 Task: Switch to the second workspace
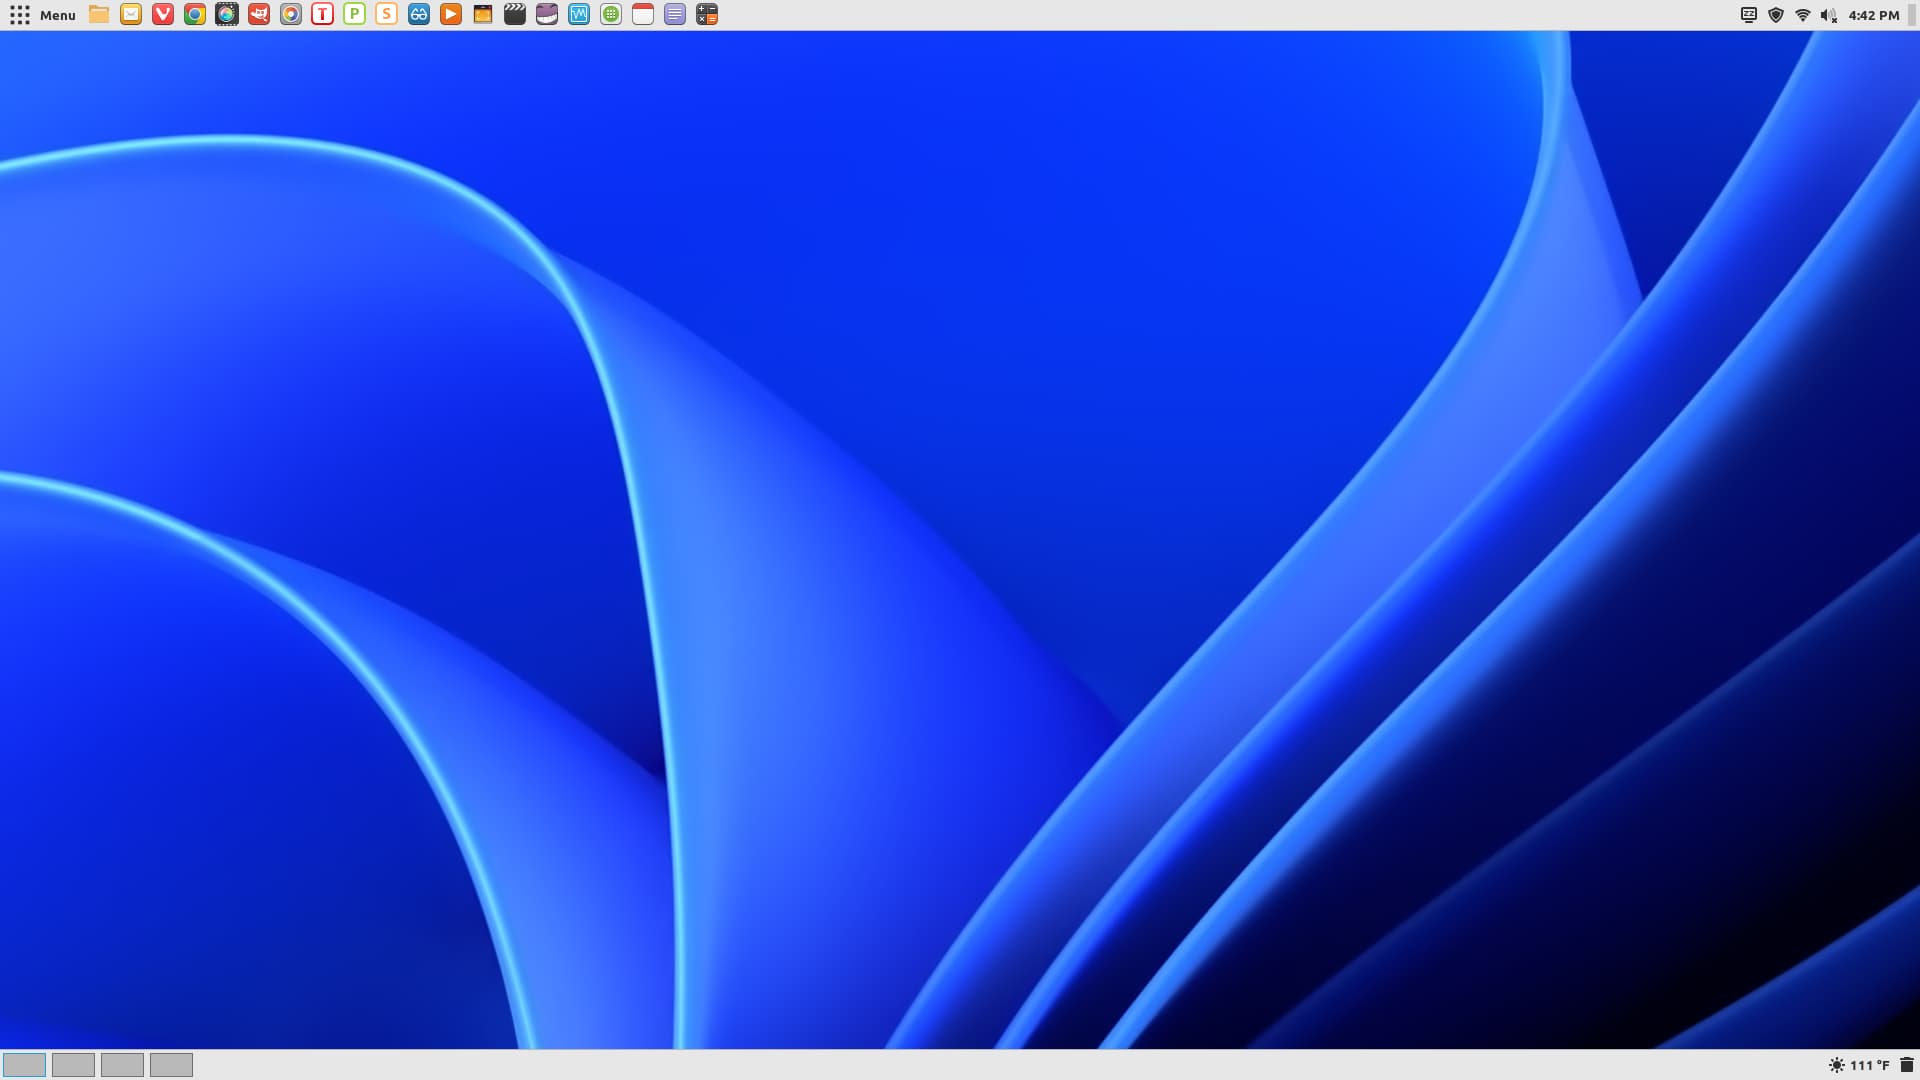[x=73, y=1065]
